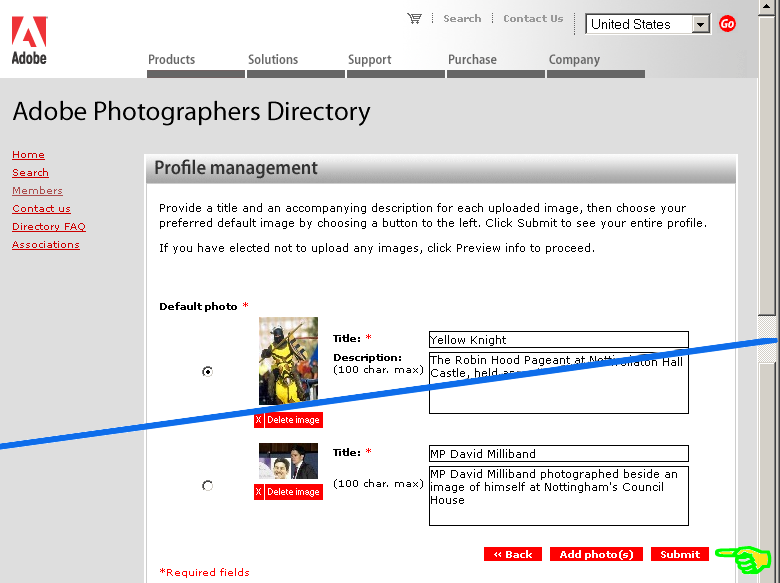Open the United States country dropdown
The height and width of the screenshot is (583, 780).
[648, 24]
